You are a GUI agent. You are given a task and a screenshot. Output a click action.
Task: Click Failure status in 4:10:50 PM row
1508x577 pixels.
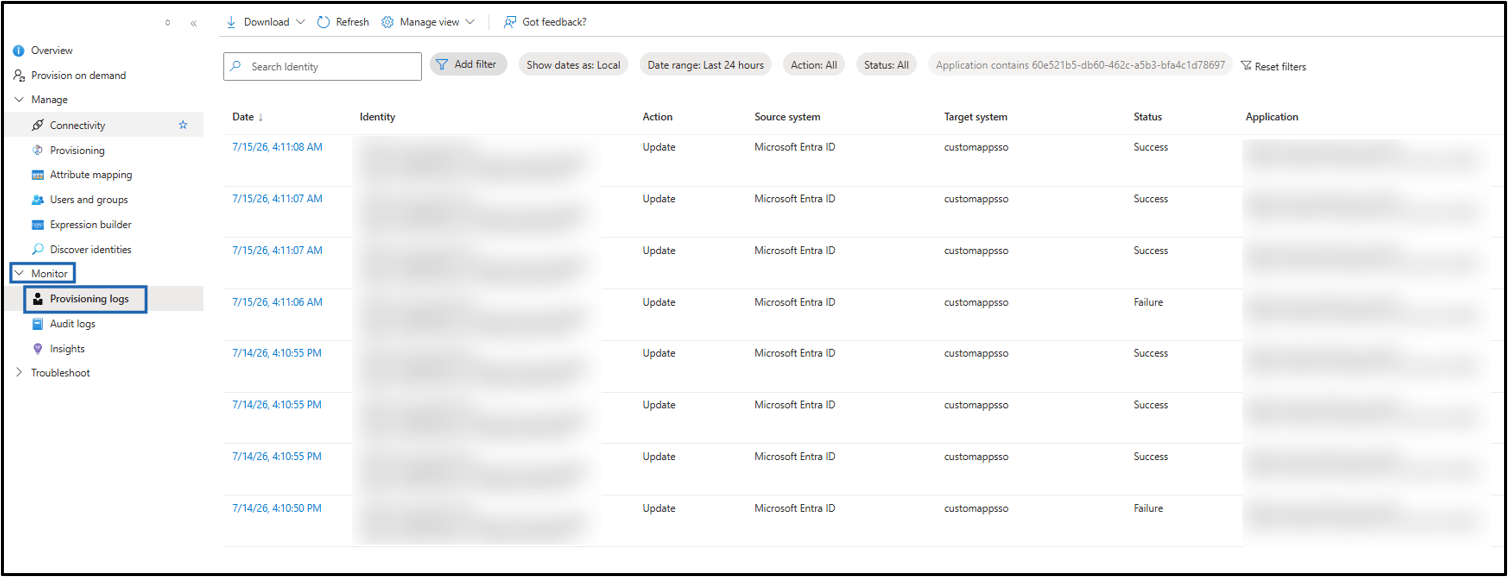click(1149, 508)
